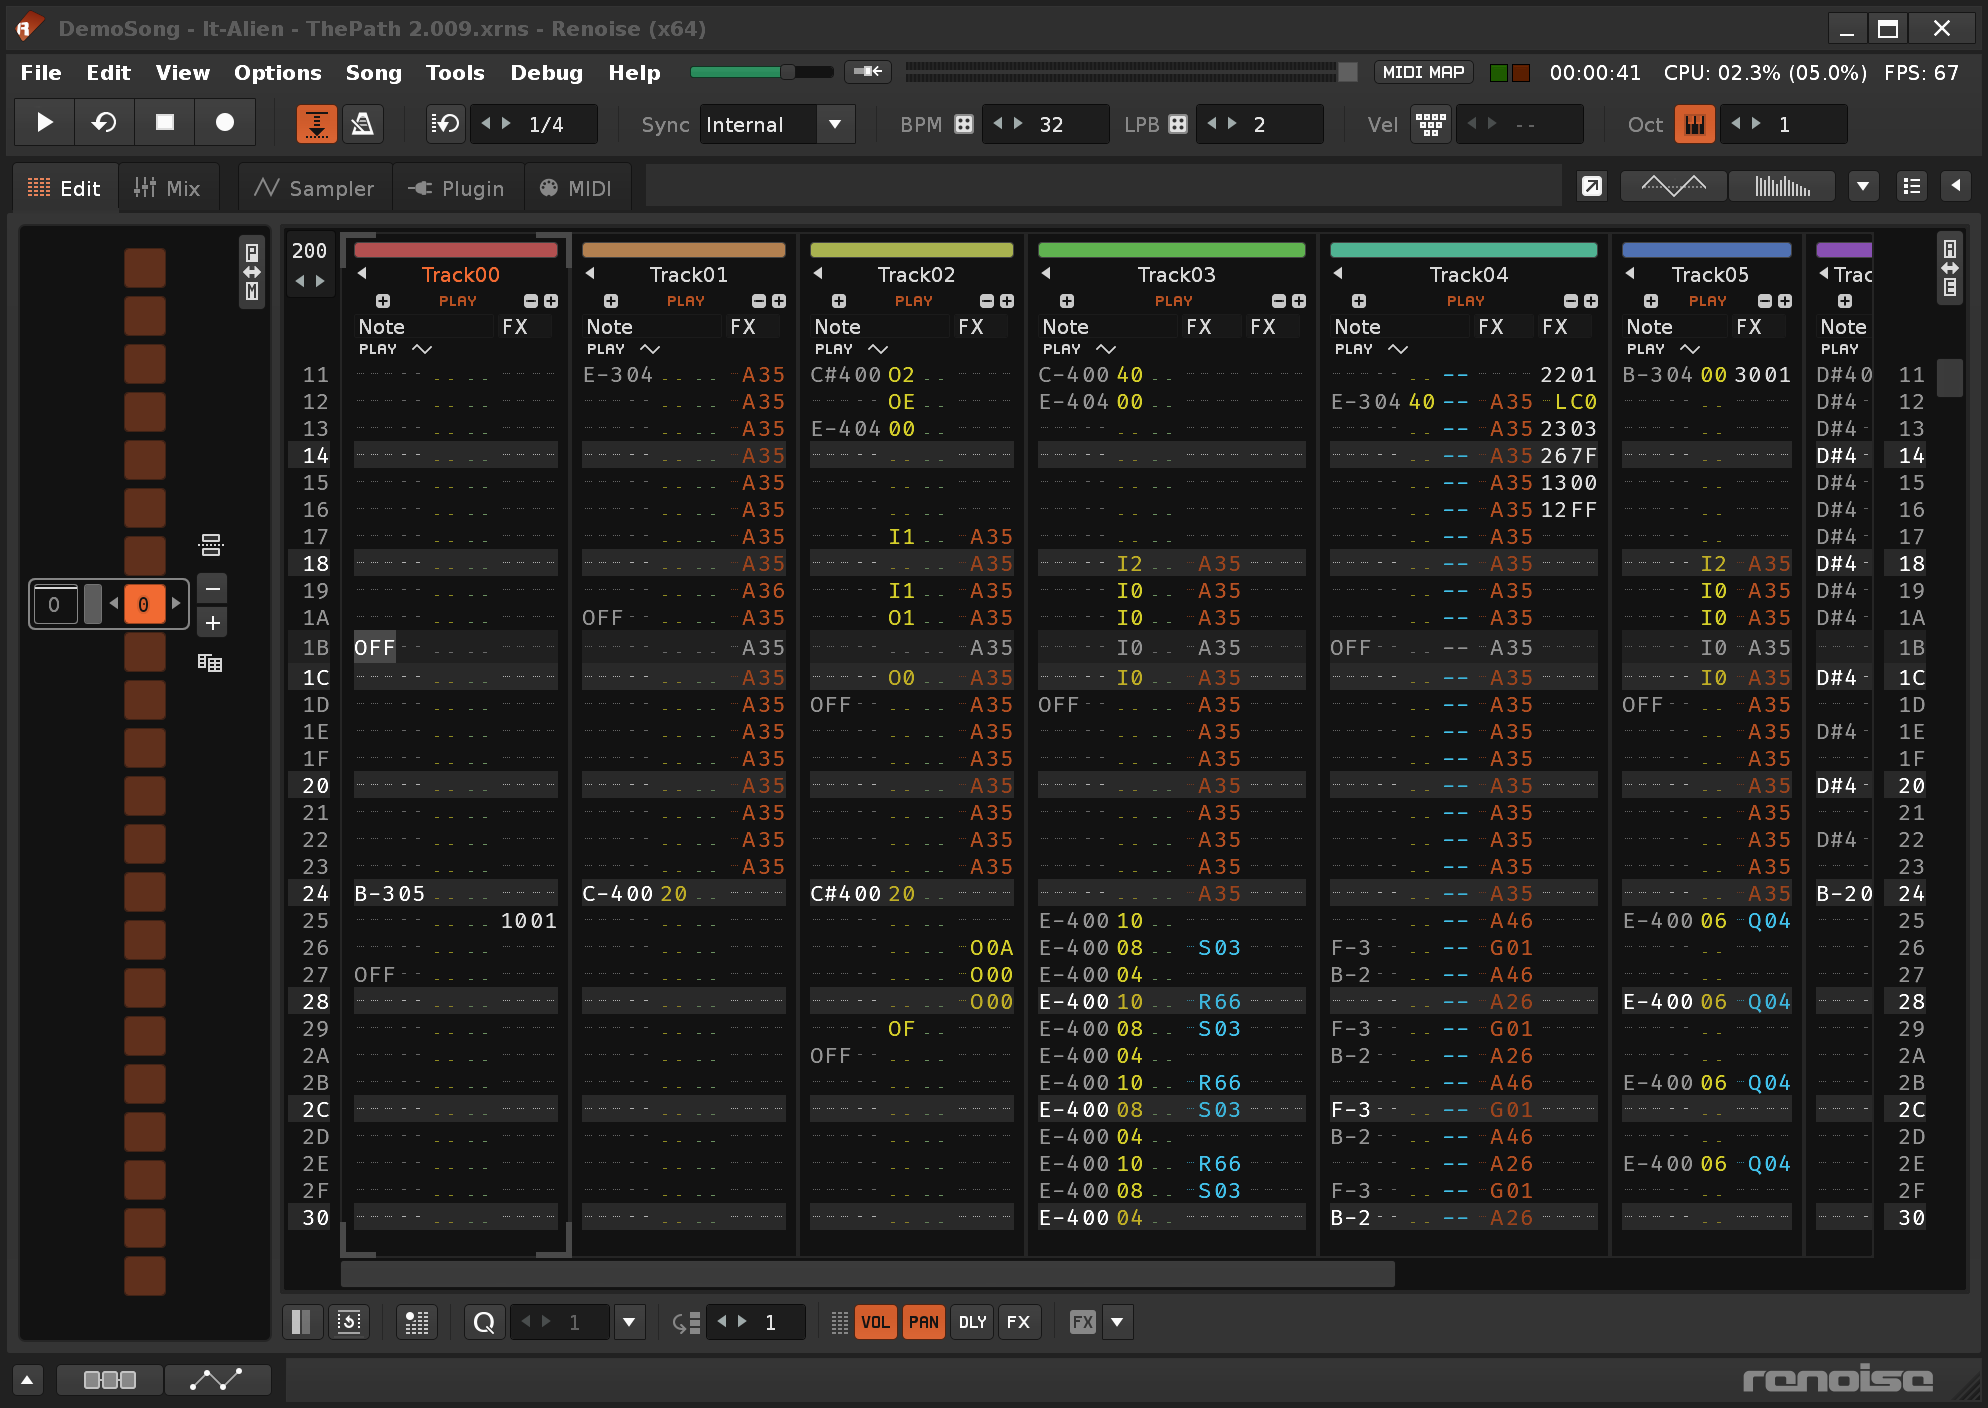The width and height of the screenshot is (1988, 1408).
Task: Toggle the DLY column button
Action: 972,1322
